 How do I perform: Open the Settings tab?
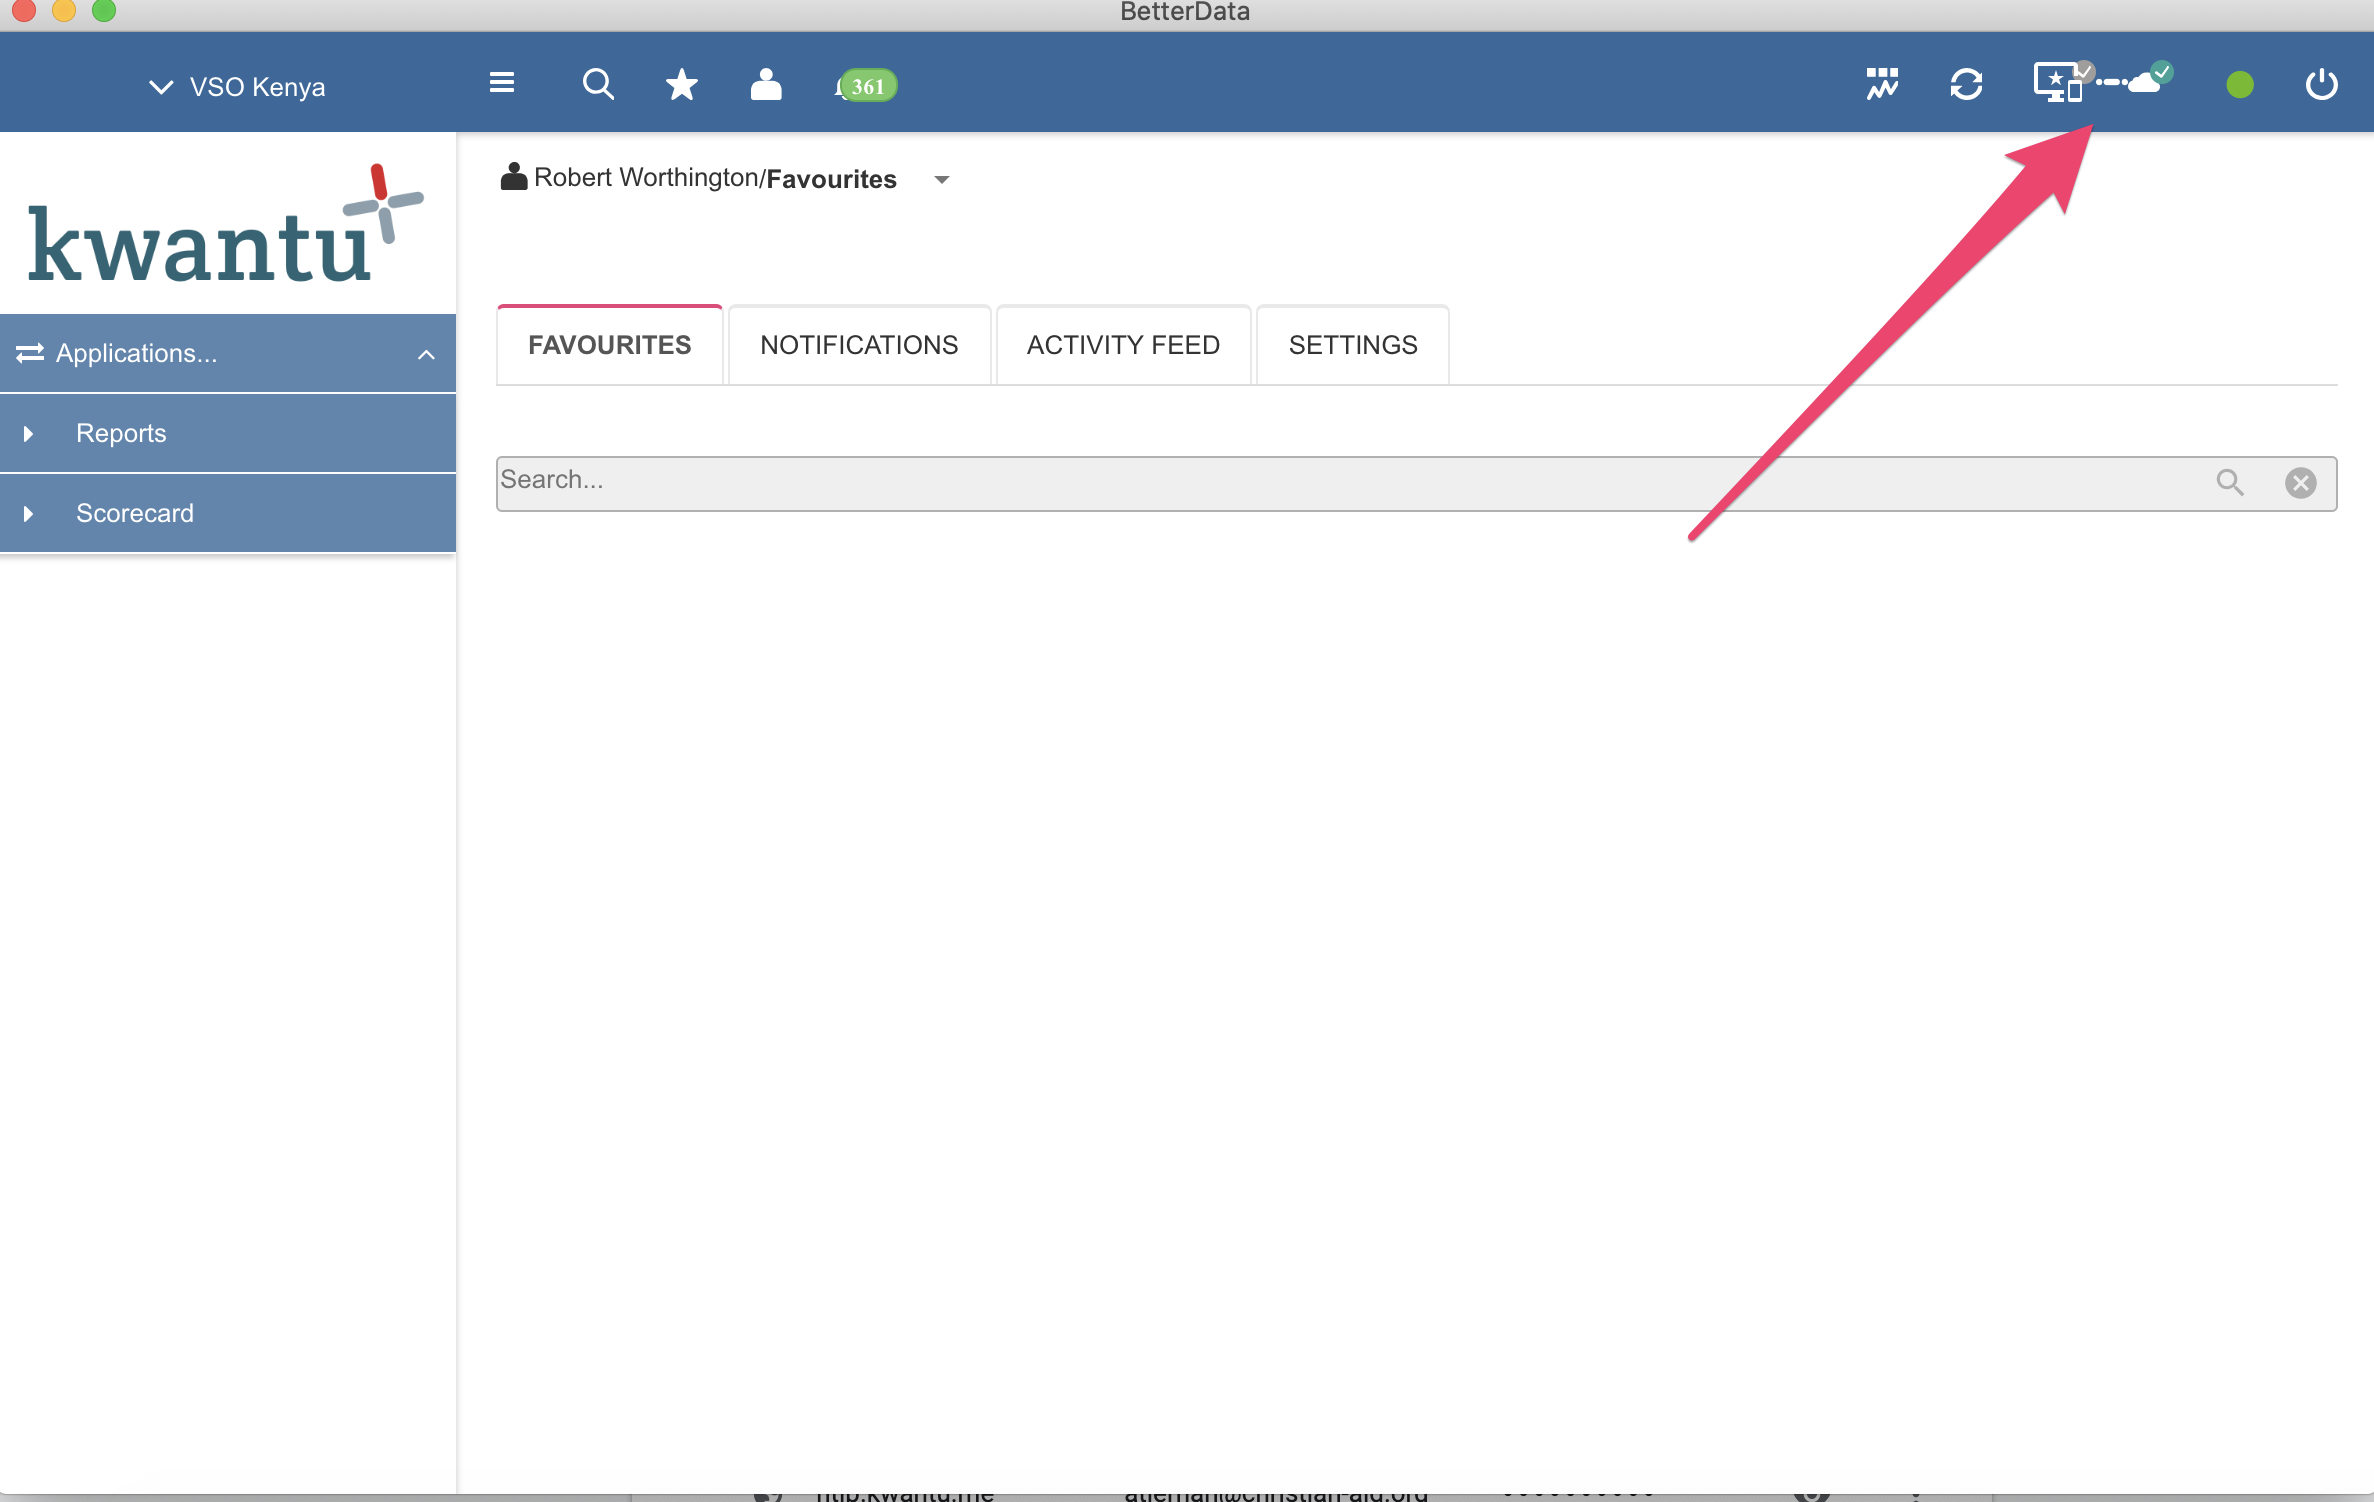1352,345
